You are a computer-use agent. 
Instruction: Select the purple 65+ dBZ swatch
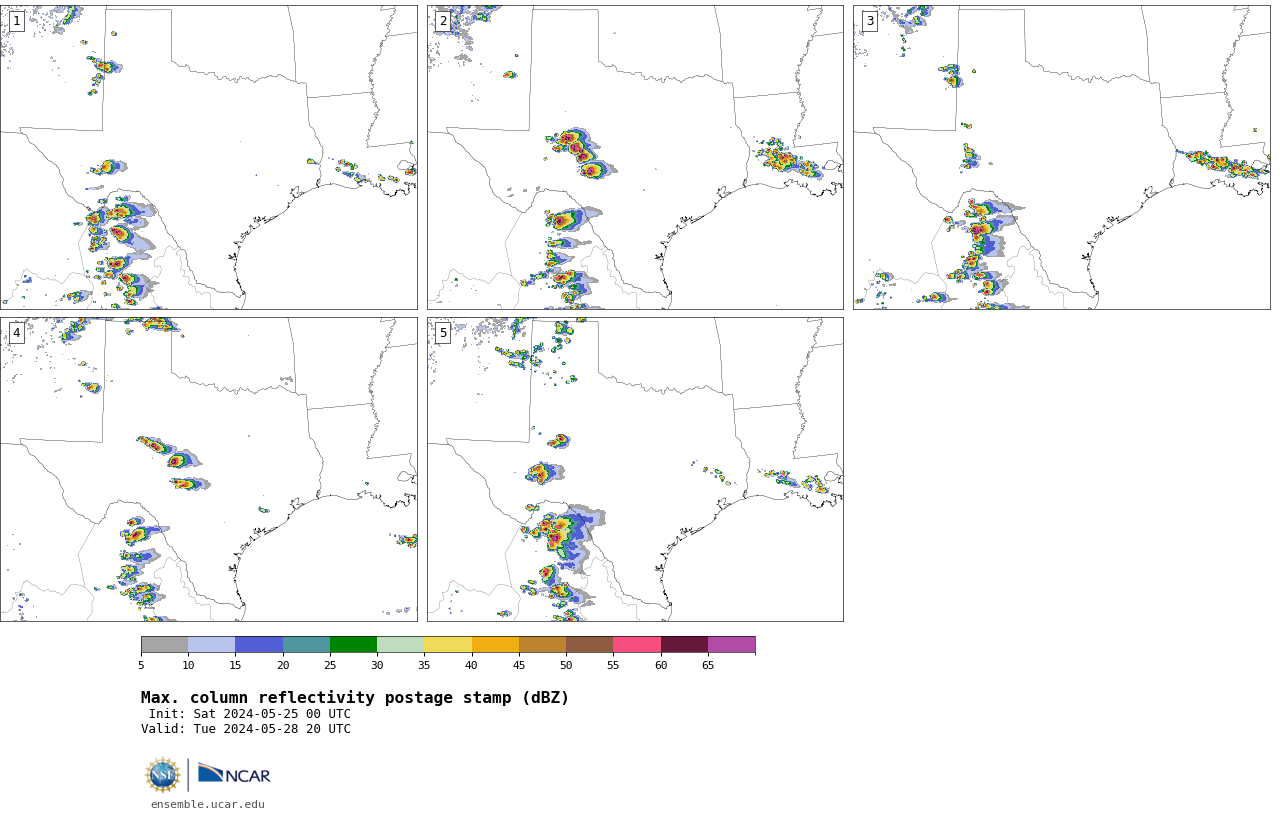coord(731,644)
